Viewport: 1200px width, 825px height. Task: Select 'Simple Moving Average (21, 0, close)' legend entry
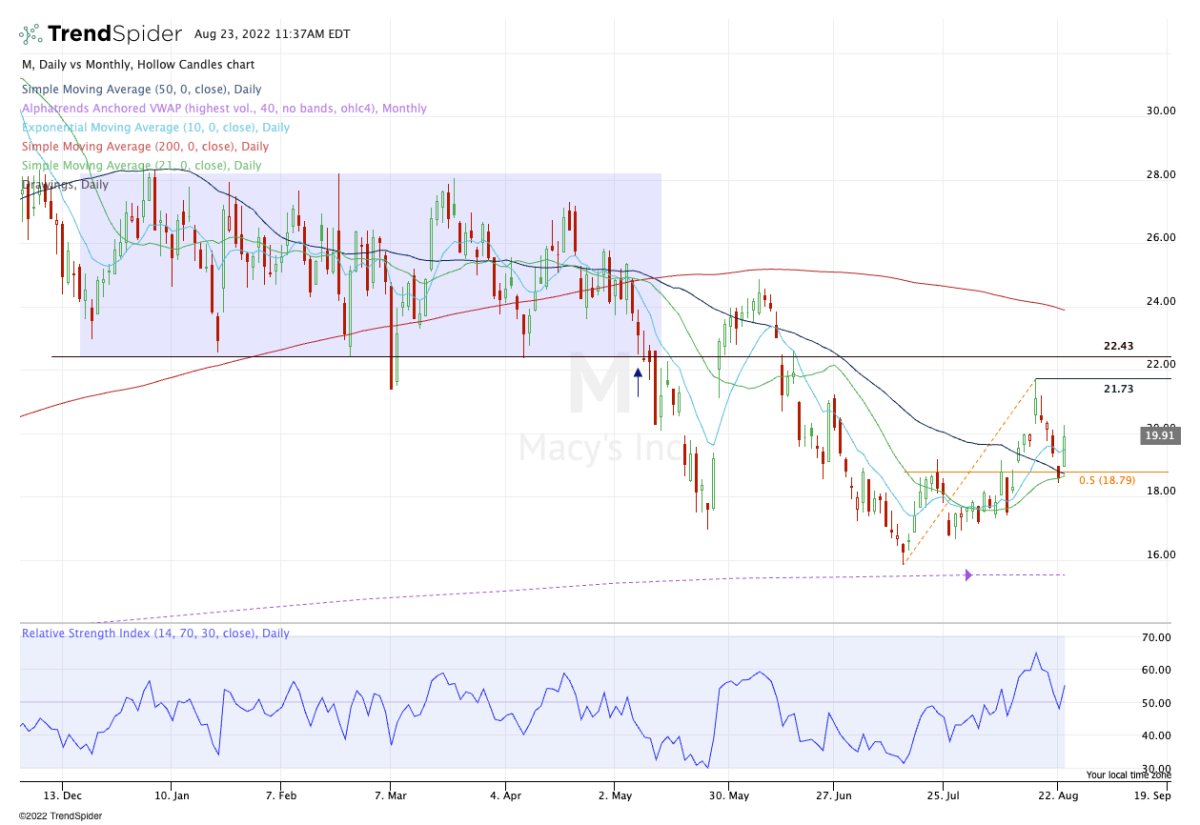pos(140,165)
